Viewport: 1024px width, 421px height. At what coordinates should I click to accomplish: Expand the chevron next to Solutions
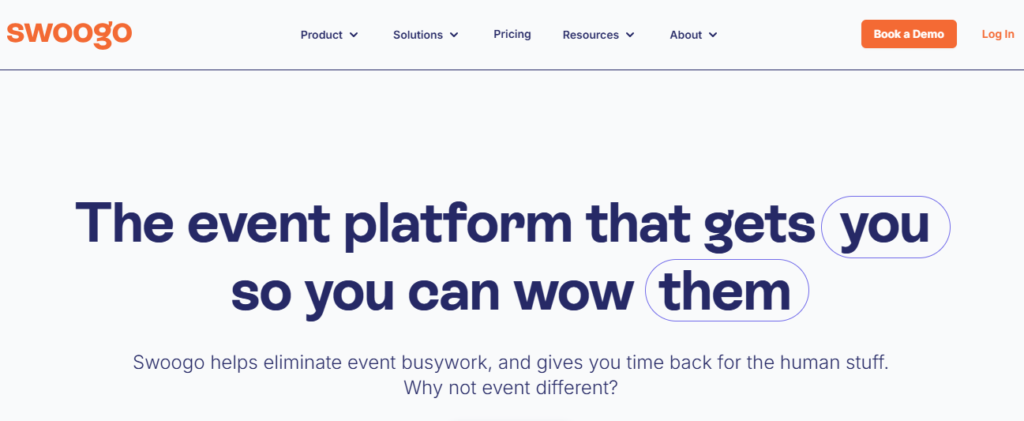click(x=454, y=35)
